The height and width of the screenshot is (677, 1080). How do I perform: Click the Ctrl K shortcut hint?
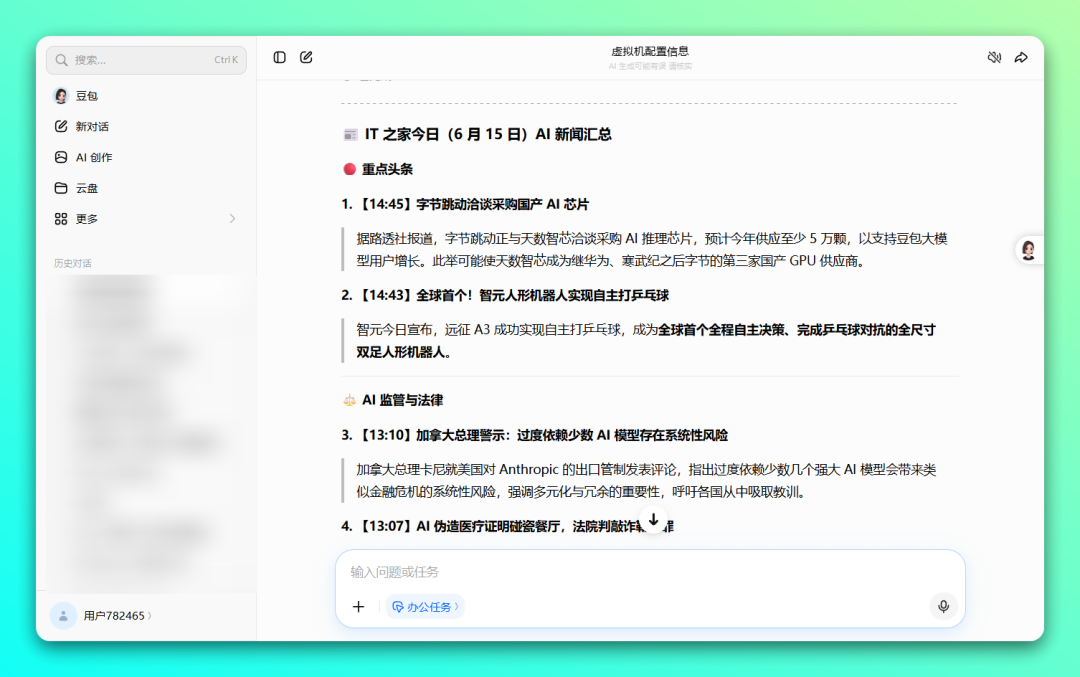click(226, 60)
